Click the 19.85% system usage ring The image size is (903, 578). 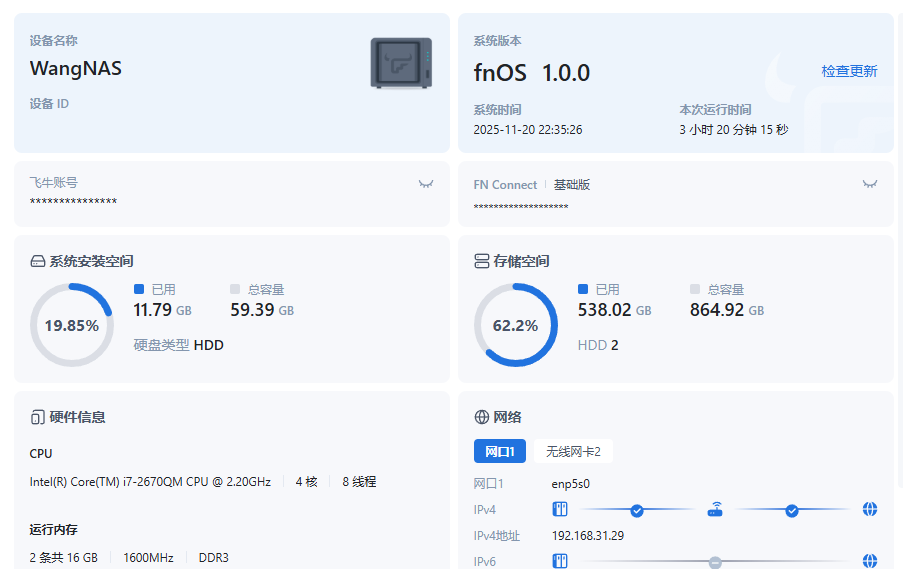point(71,325)
